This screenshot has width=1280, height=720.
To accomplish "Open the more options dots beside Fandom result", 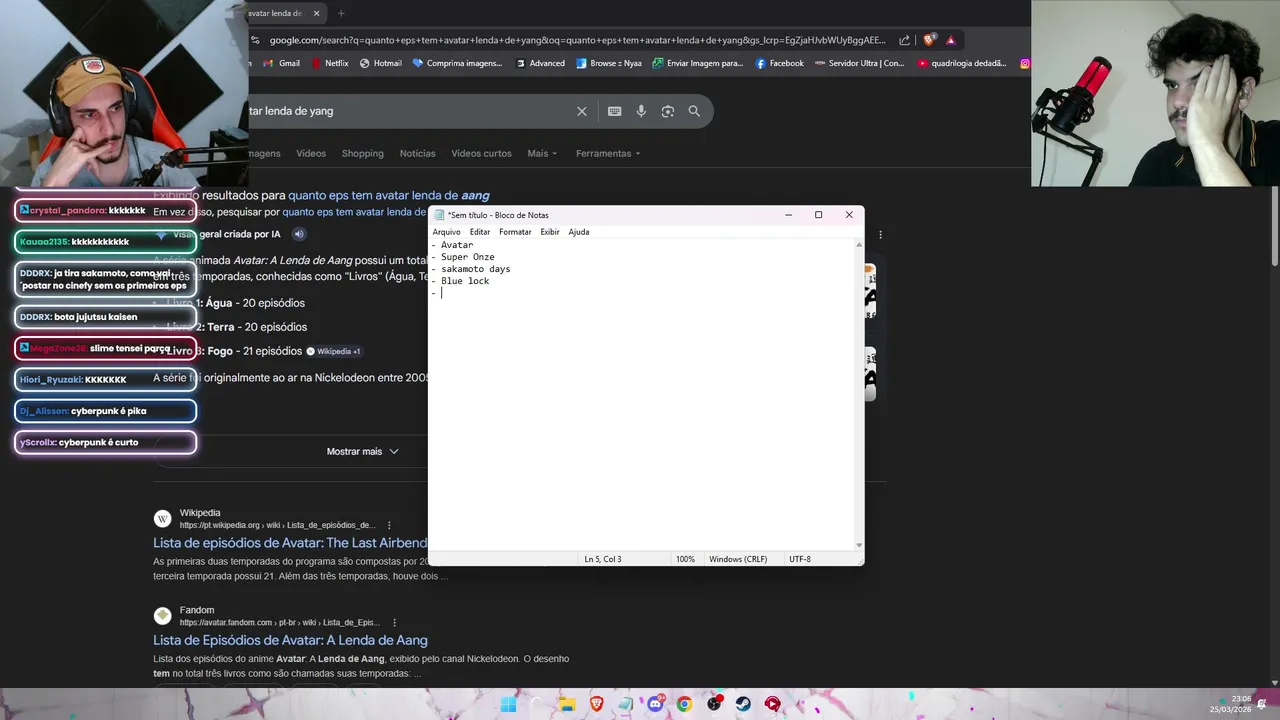I will (394, 622).
